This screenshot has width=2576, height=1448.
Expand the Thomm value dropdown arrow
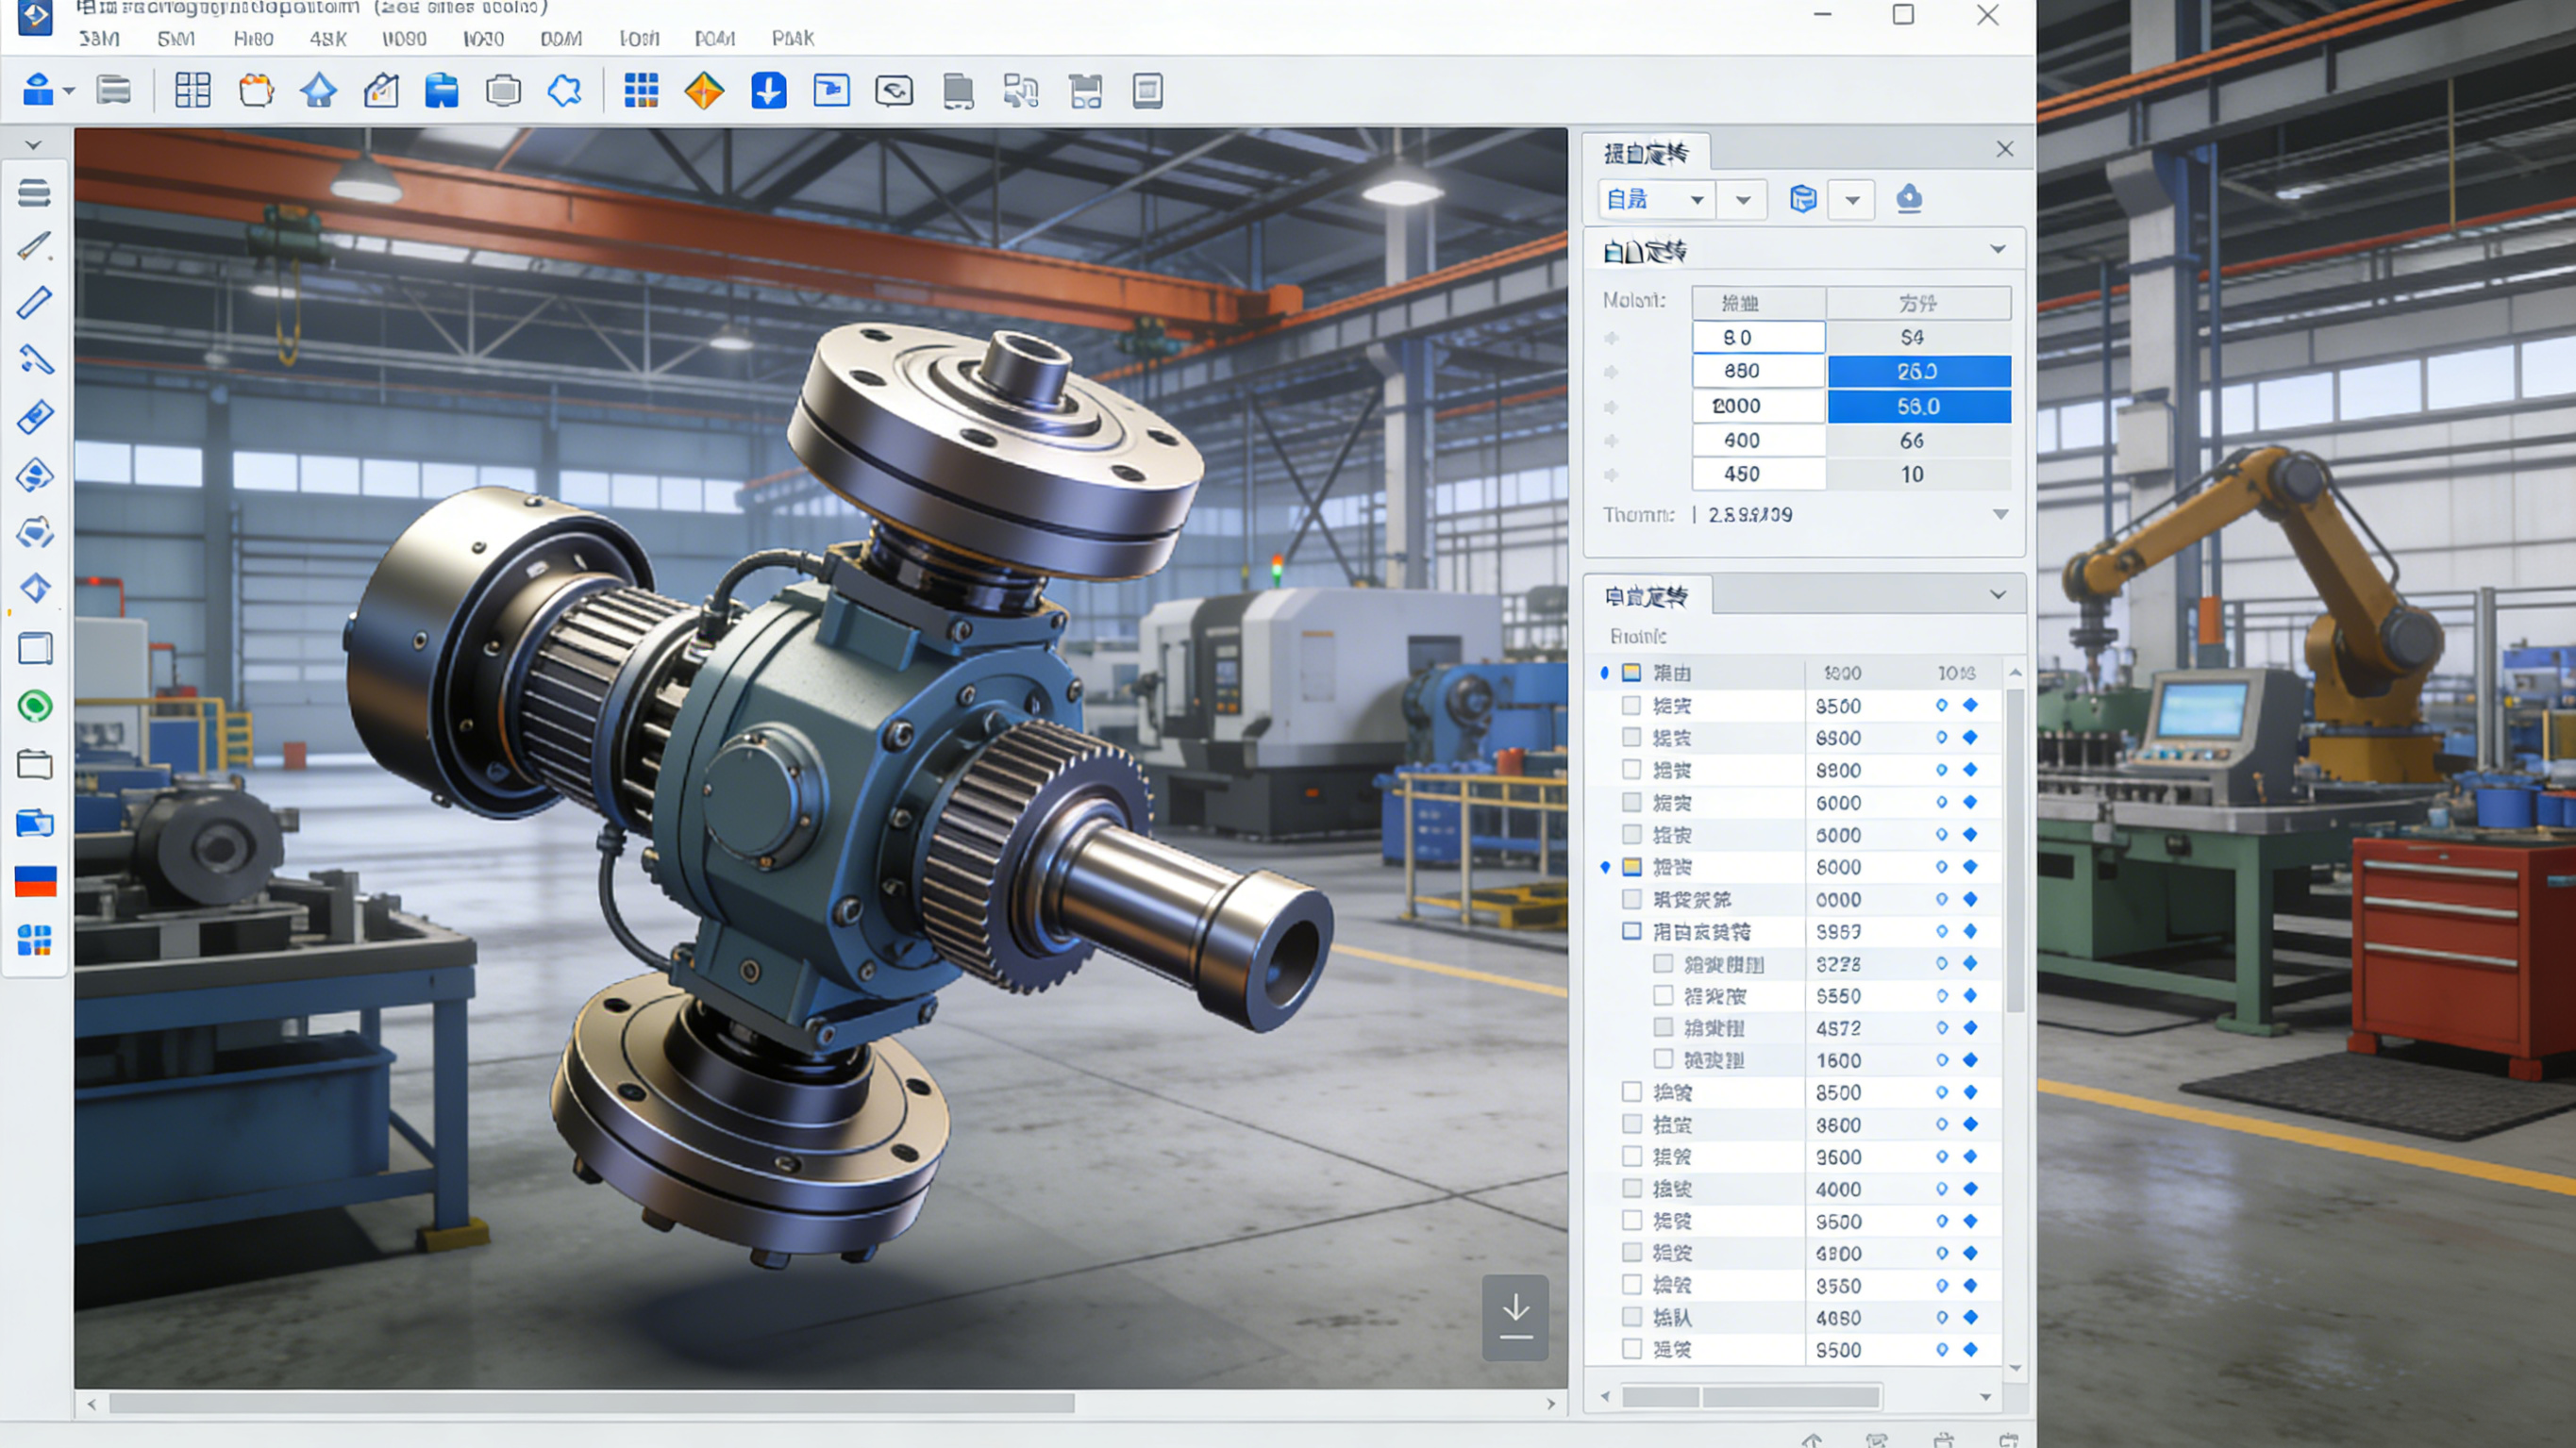coord(2000,515)
